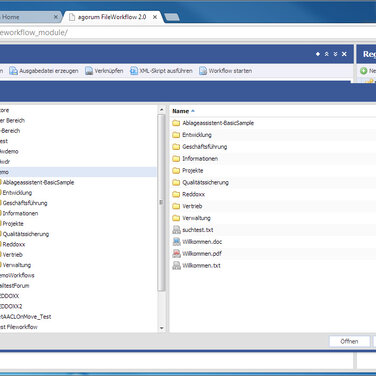Click the suchtest.txt file icon
The width and height of the screenshot is (376, 376).
point(176,230)
